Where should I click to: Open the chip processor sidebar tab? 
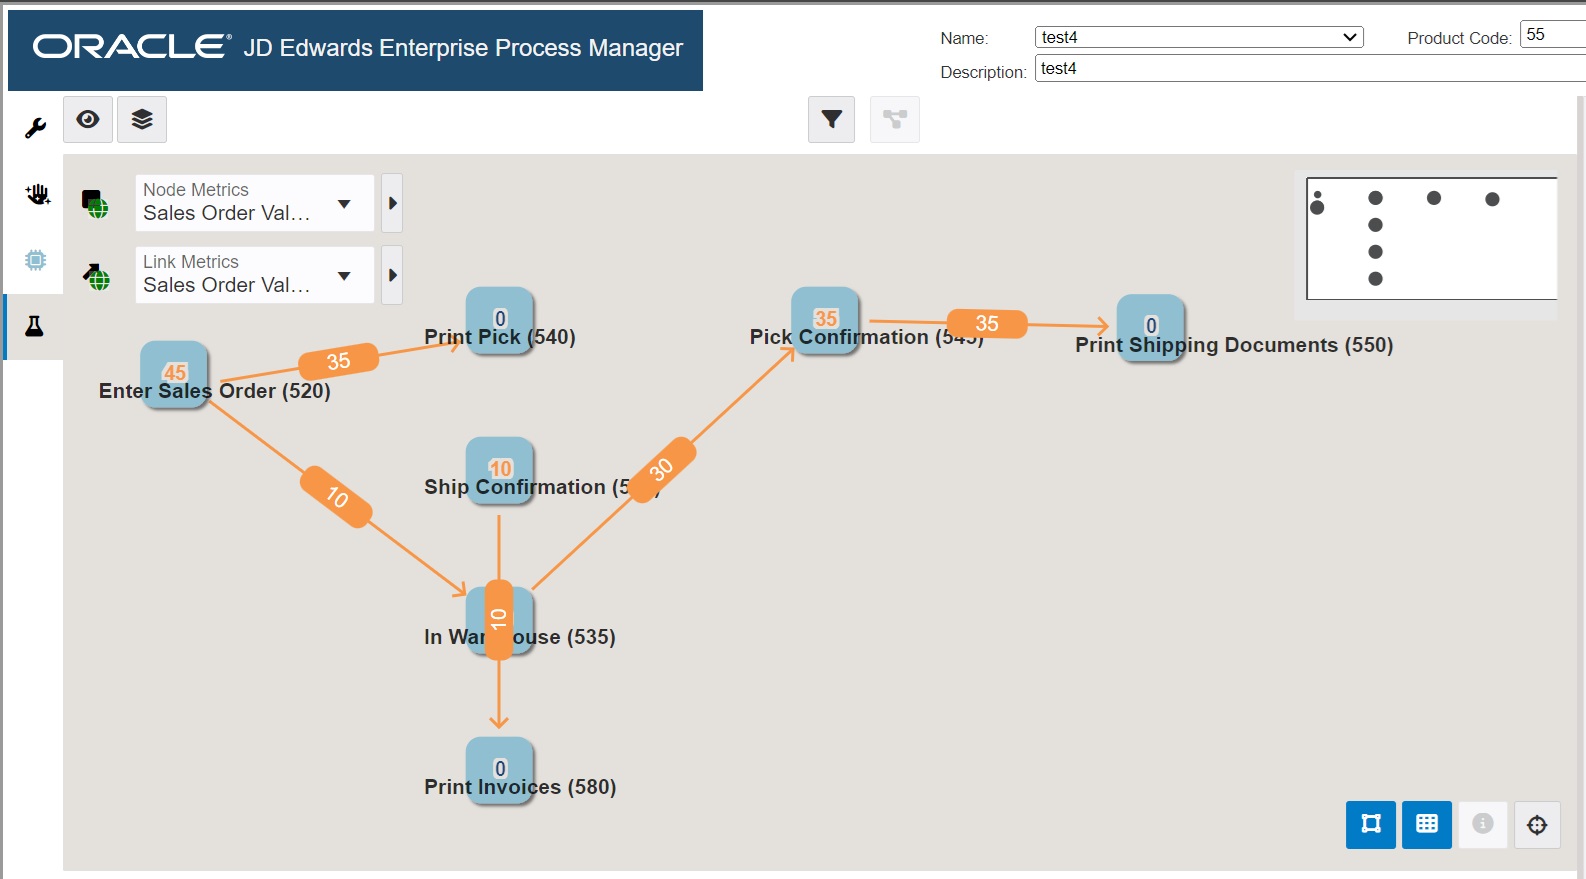point(35,260)
